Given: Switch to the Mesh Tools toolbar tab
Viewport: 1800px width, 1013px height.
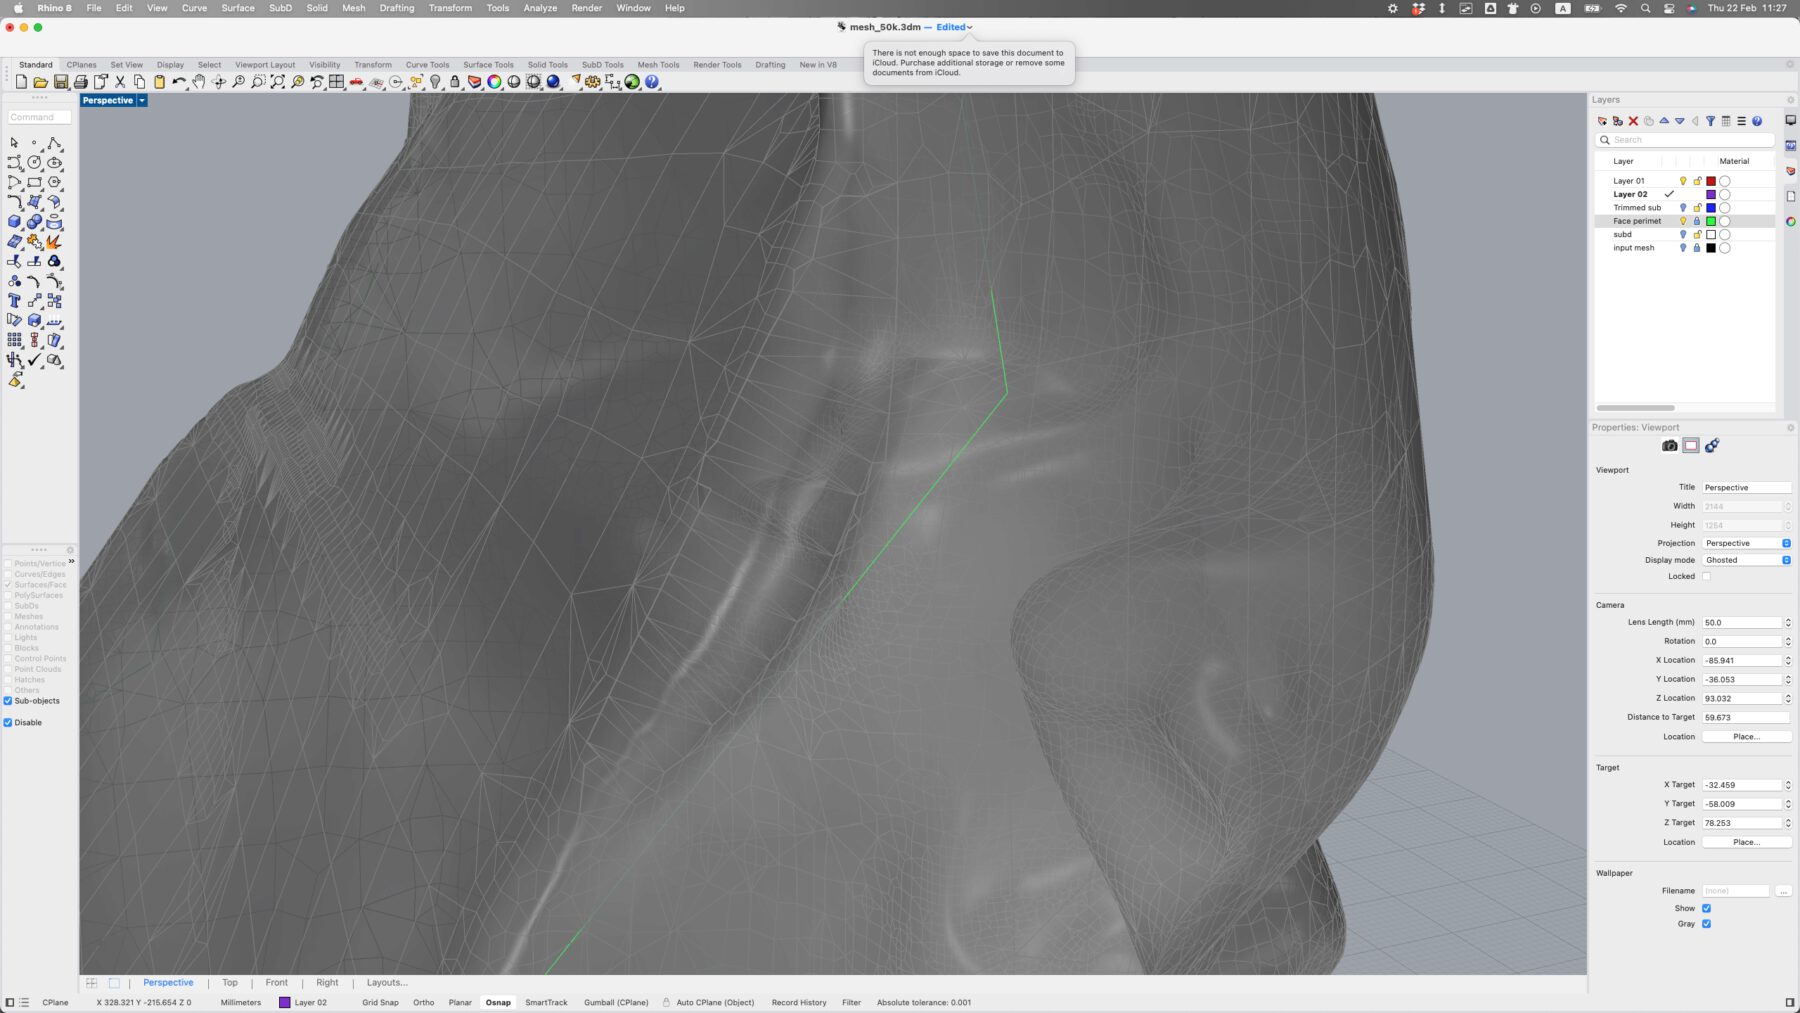Looking at the screenshot, I should [658, 65].
